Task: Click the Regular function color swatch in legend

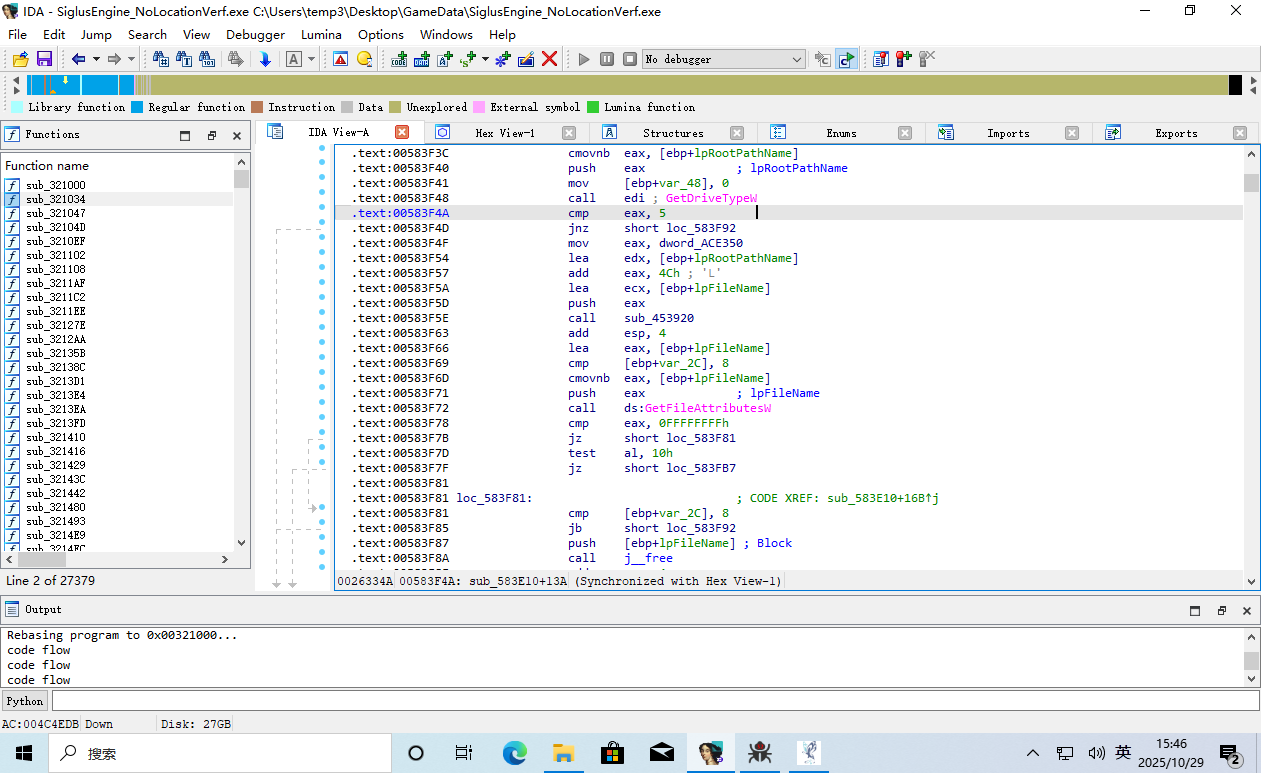Action: tap(137, 107)
